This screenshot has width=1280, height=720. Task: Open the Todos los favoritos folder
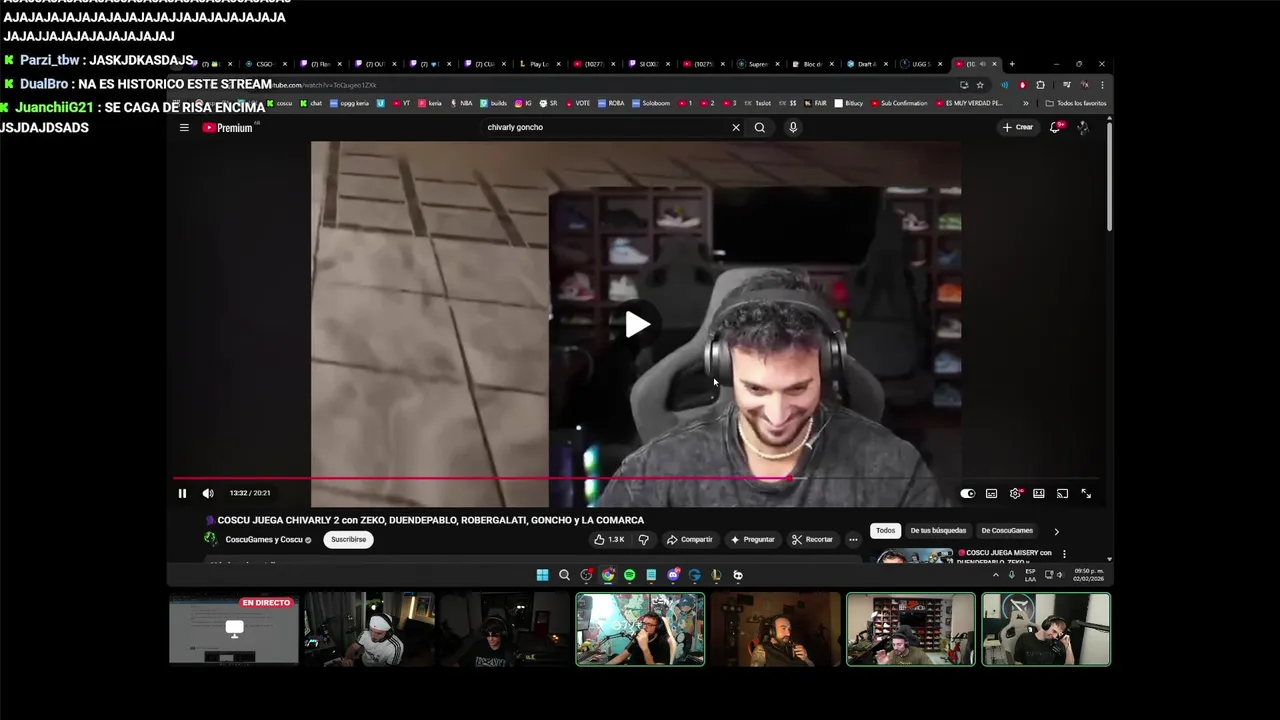pyautogui.click(x=1076, y=103)
